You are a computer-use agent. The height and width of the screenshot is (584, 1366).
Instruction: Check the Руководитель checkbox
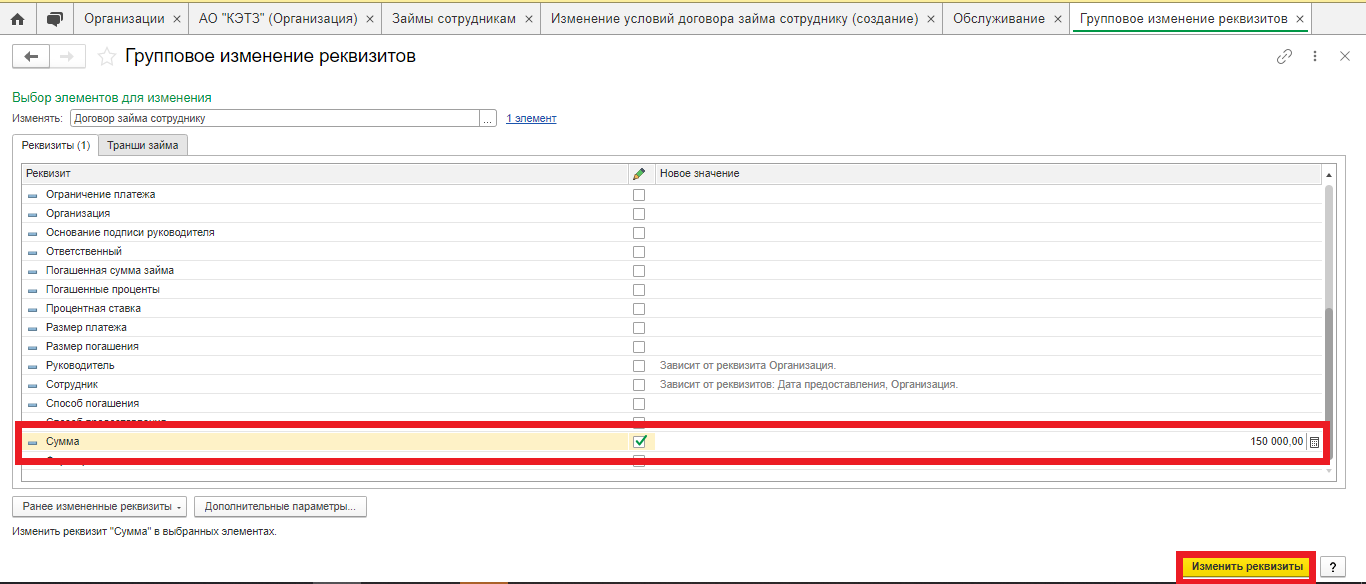639,365
